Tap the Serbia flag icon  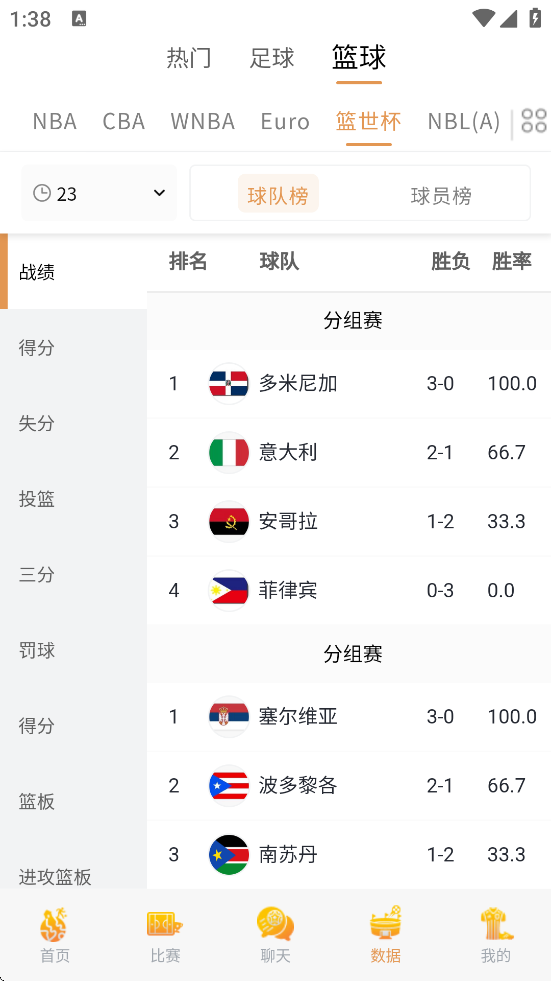(229, 716)
